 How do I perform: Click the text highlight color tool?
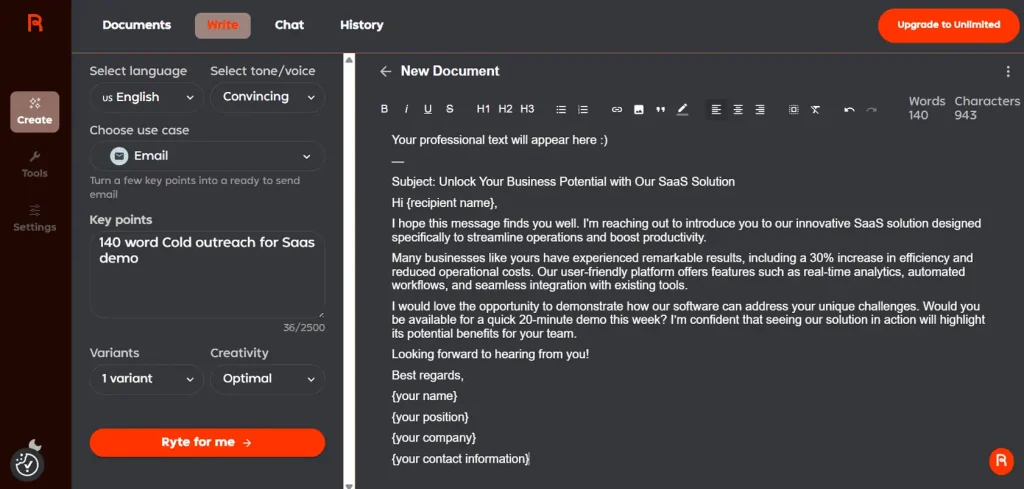pyautogui.click(x=682, y=109)
